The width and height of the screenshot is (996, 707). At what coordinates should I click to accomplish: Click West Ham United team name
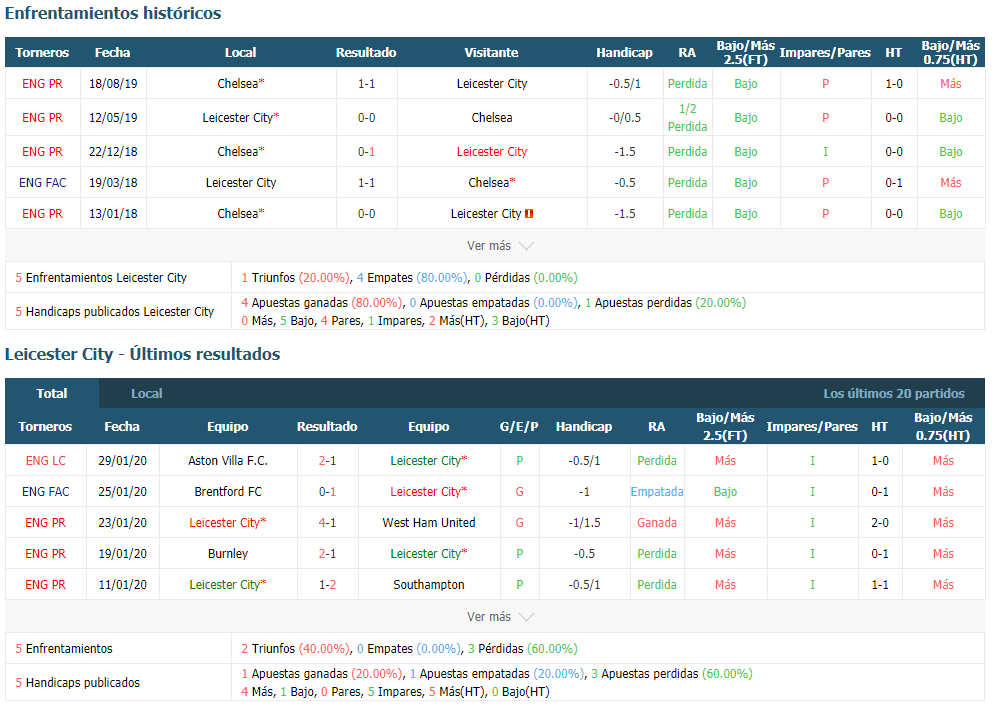[x=429, y=523]
